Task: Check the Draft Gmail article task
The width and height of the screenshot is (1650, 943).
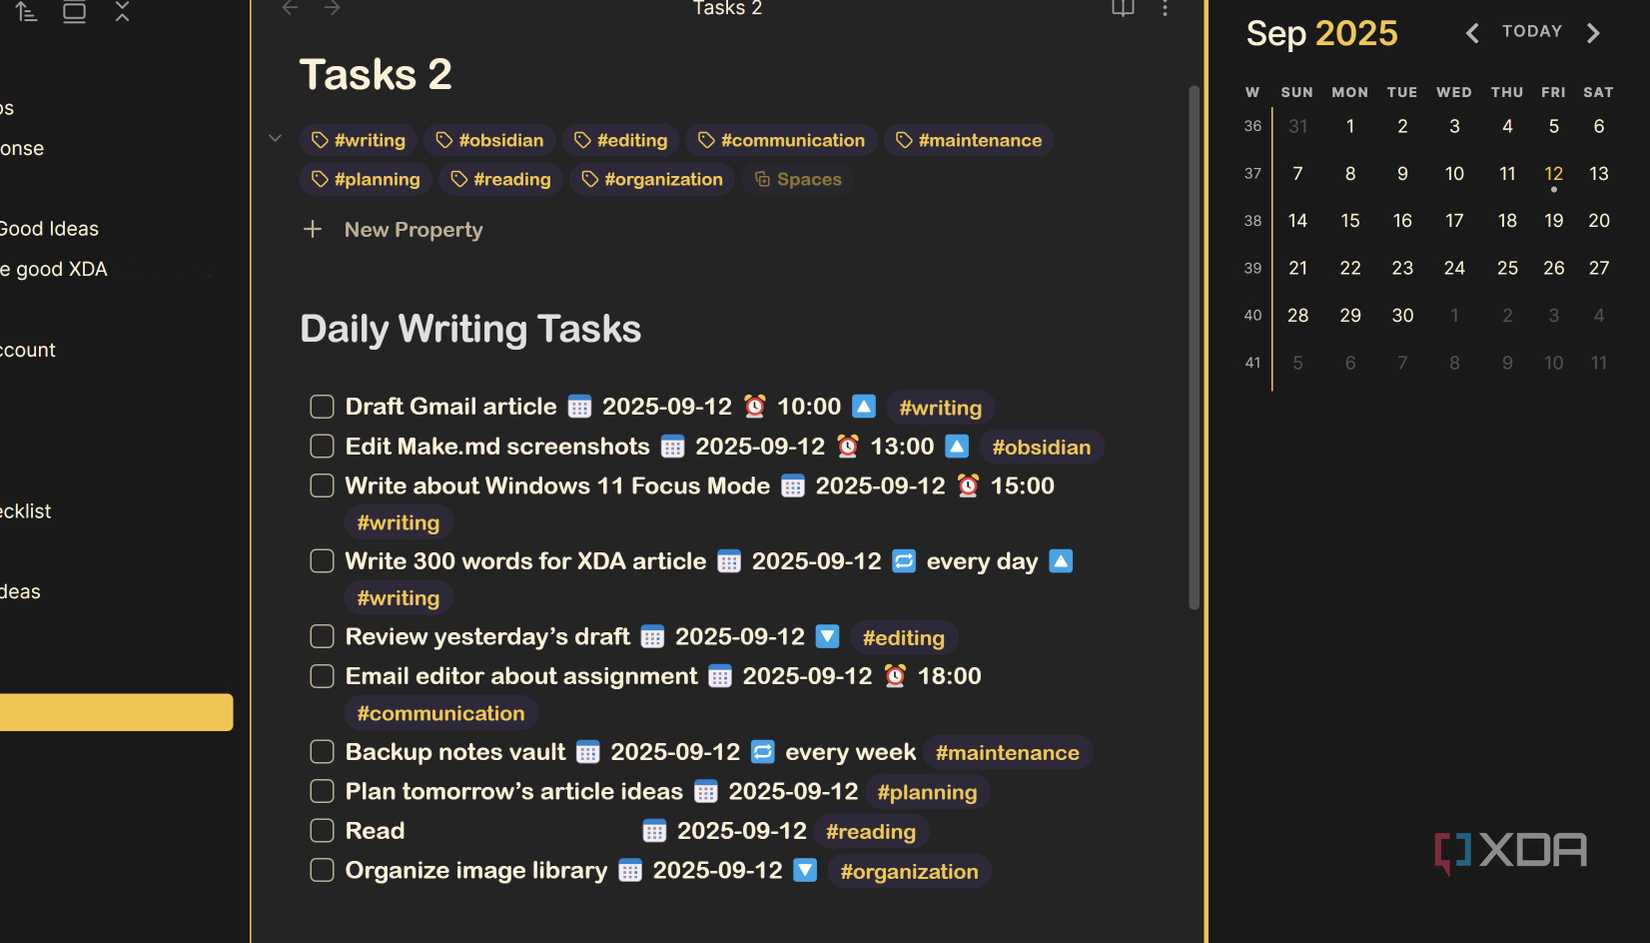Action: (x=322, y=407)
